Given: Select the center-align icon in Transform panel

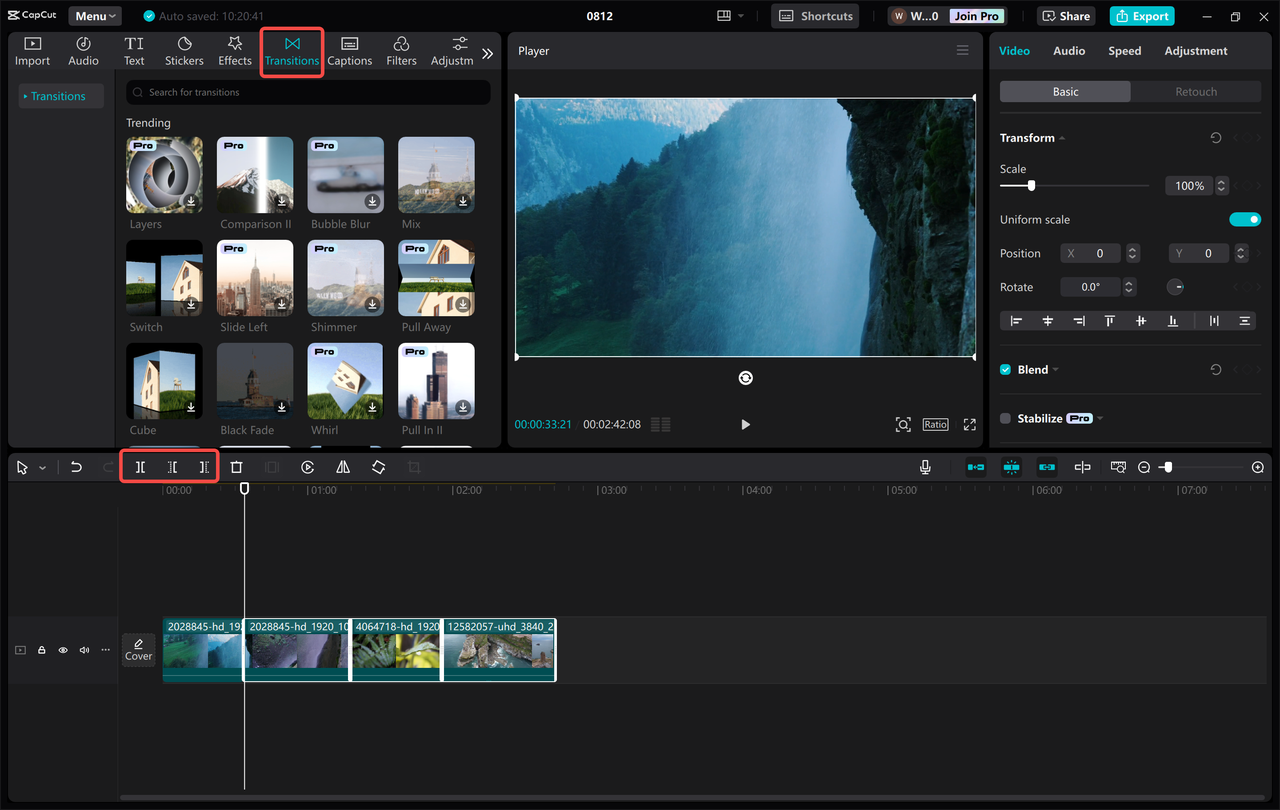Looking at the screenshot, I should pyautogui.click(x=1046, y=320).
